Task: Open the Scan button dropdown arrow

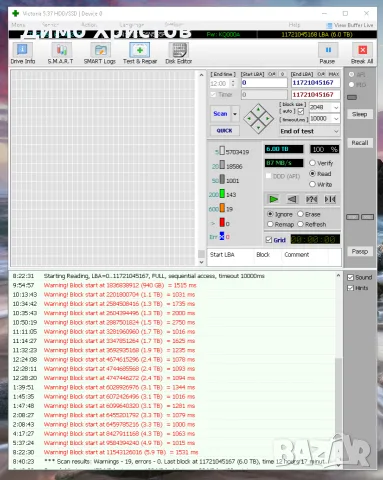Action: click(x=235, y=114)
